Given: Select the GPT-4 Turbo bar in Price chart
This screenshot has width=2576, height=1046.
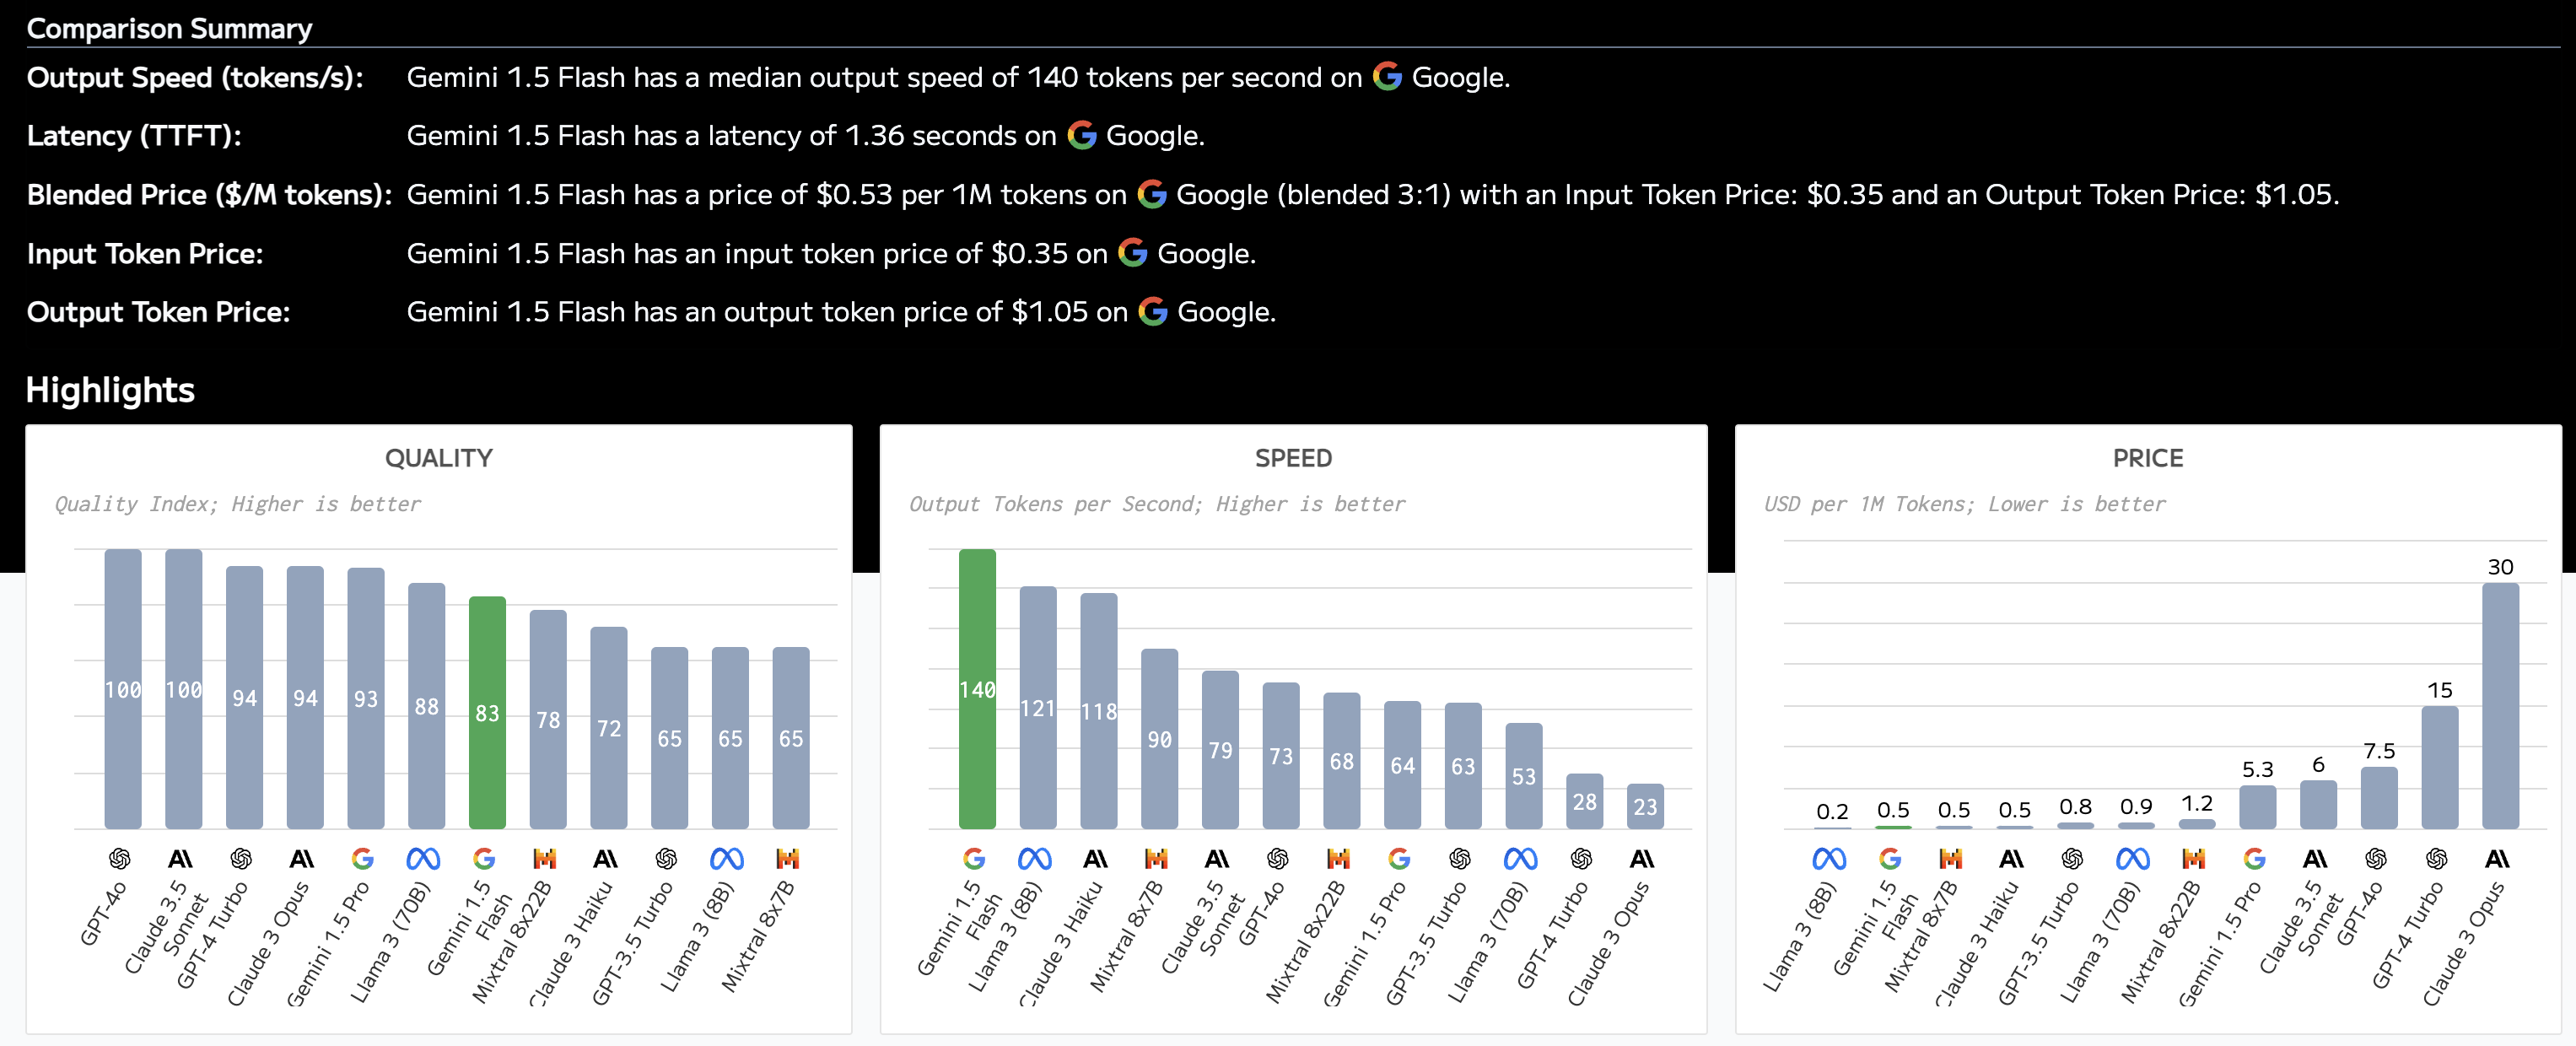Looking at the screenshot, I should [x=2439, y=767].
